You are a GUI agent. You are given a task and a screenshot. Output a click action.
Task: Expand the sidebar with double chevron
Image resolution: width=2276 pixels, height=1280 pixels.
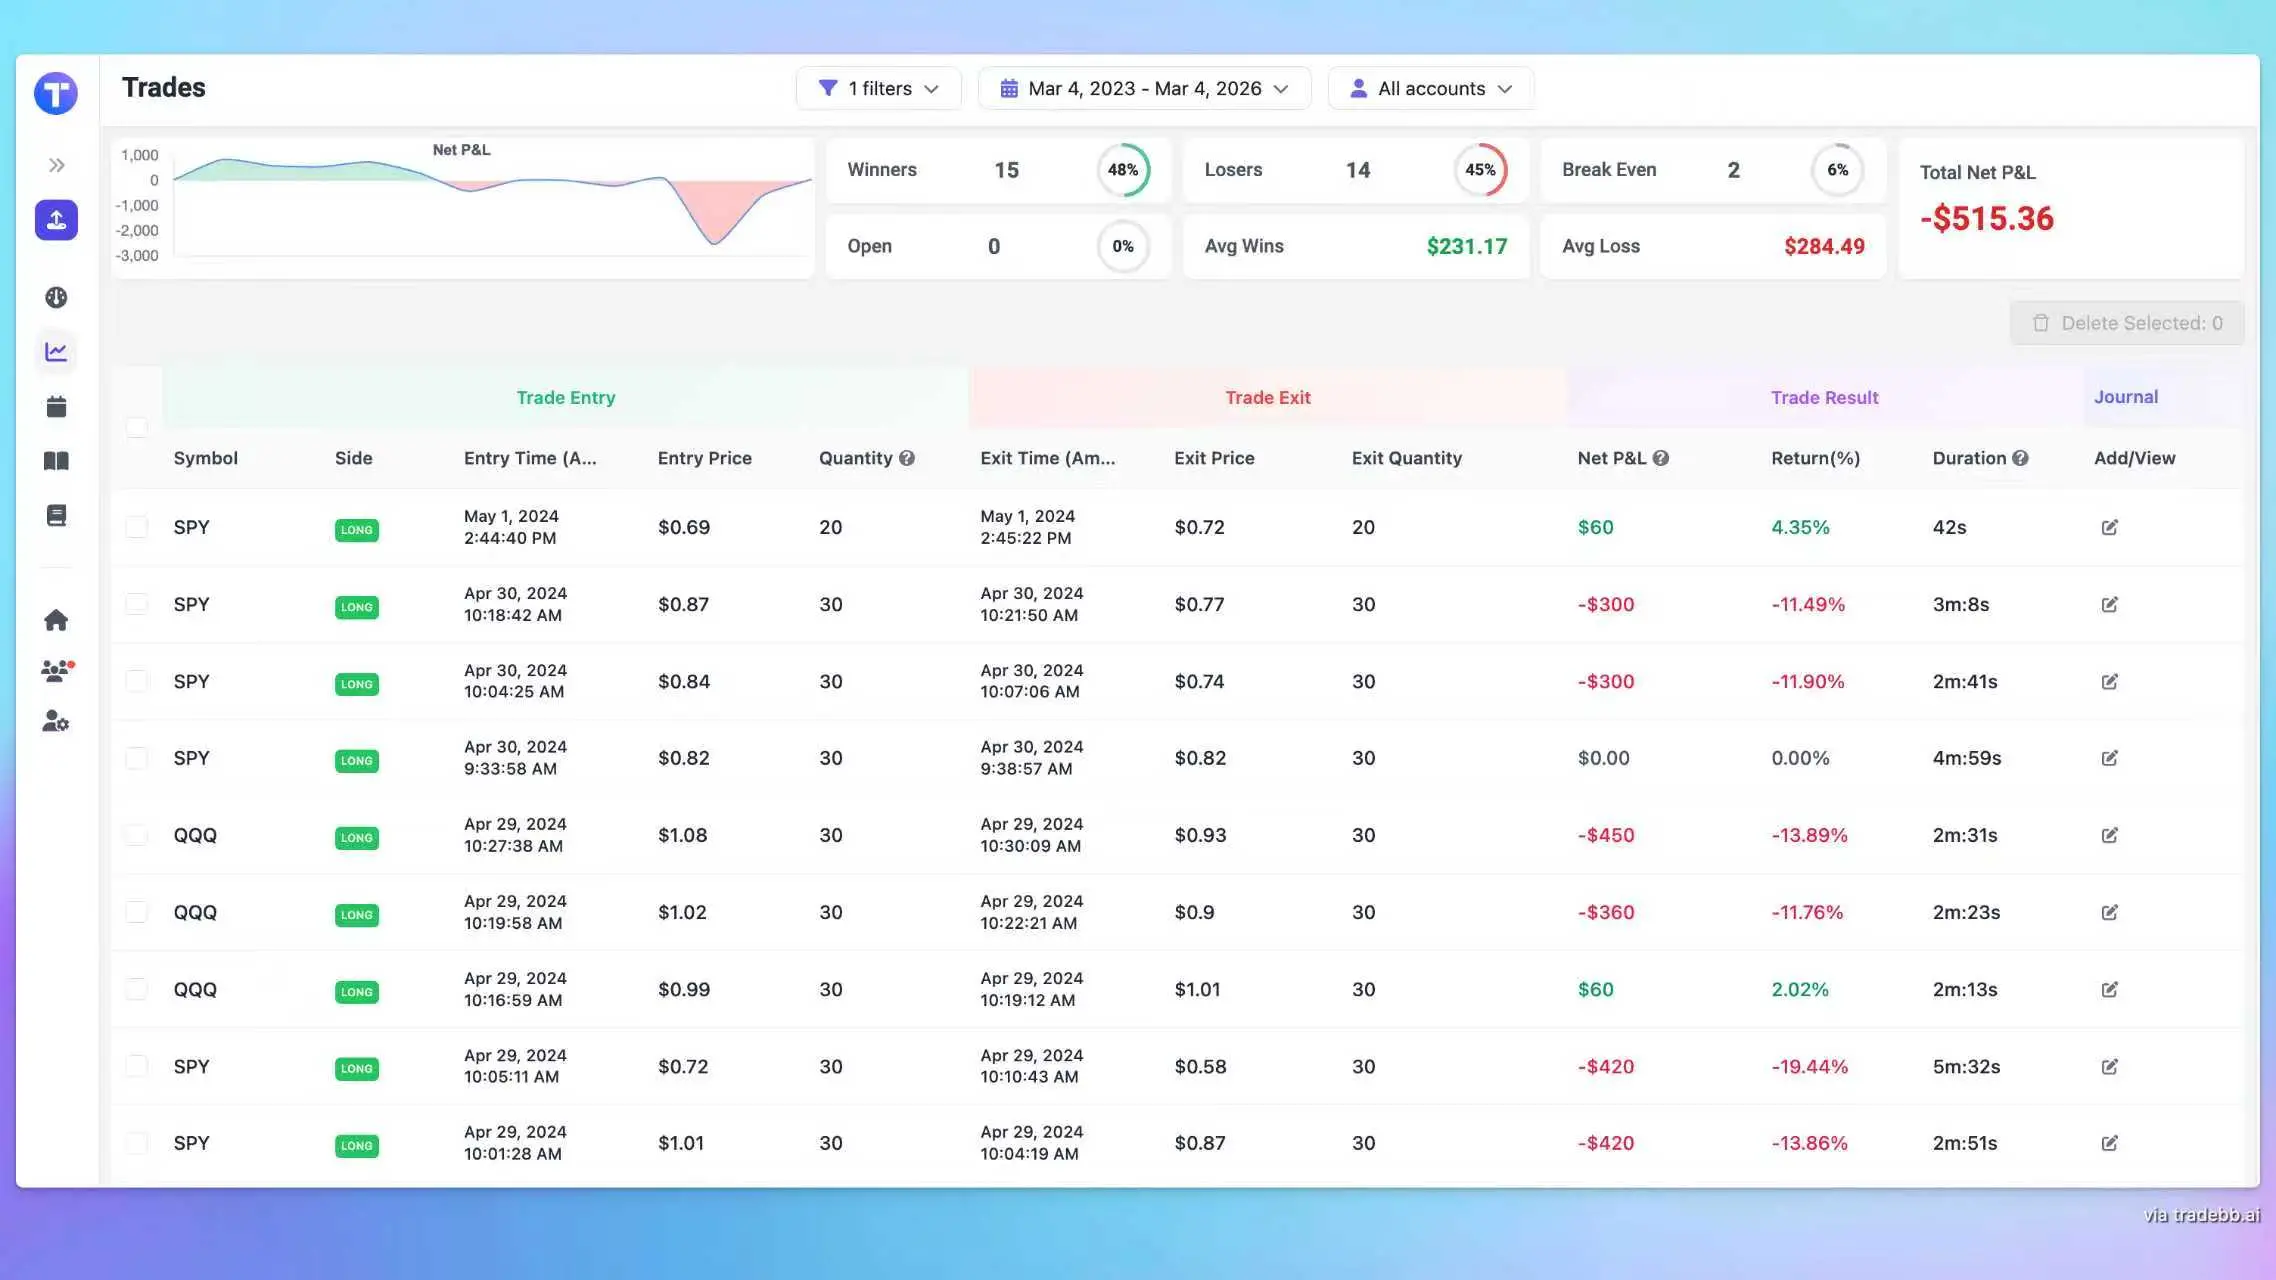(x=56, y=165)
